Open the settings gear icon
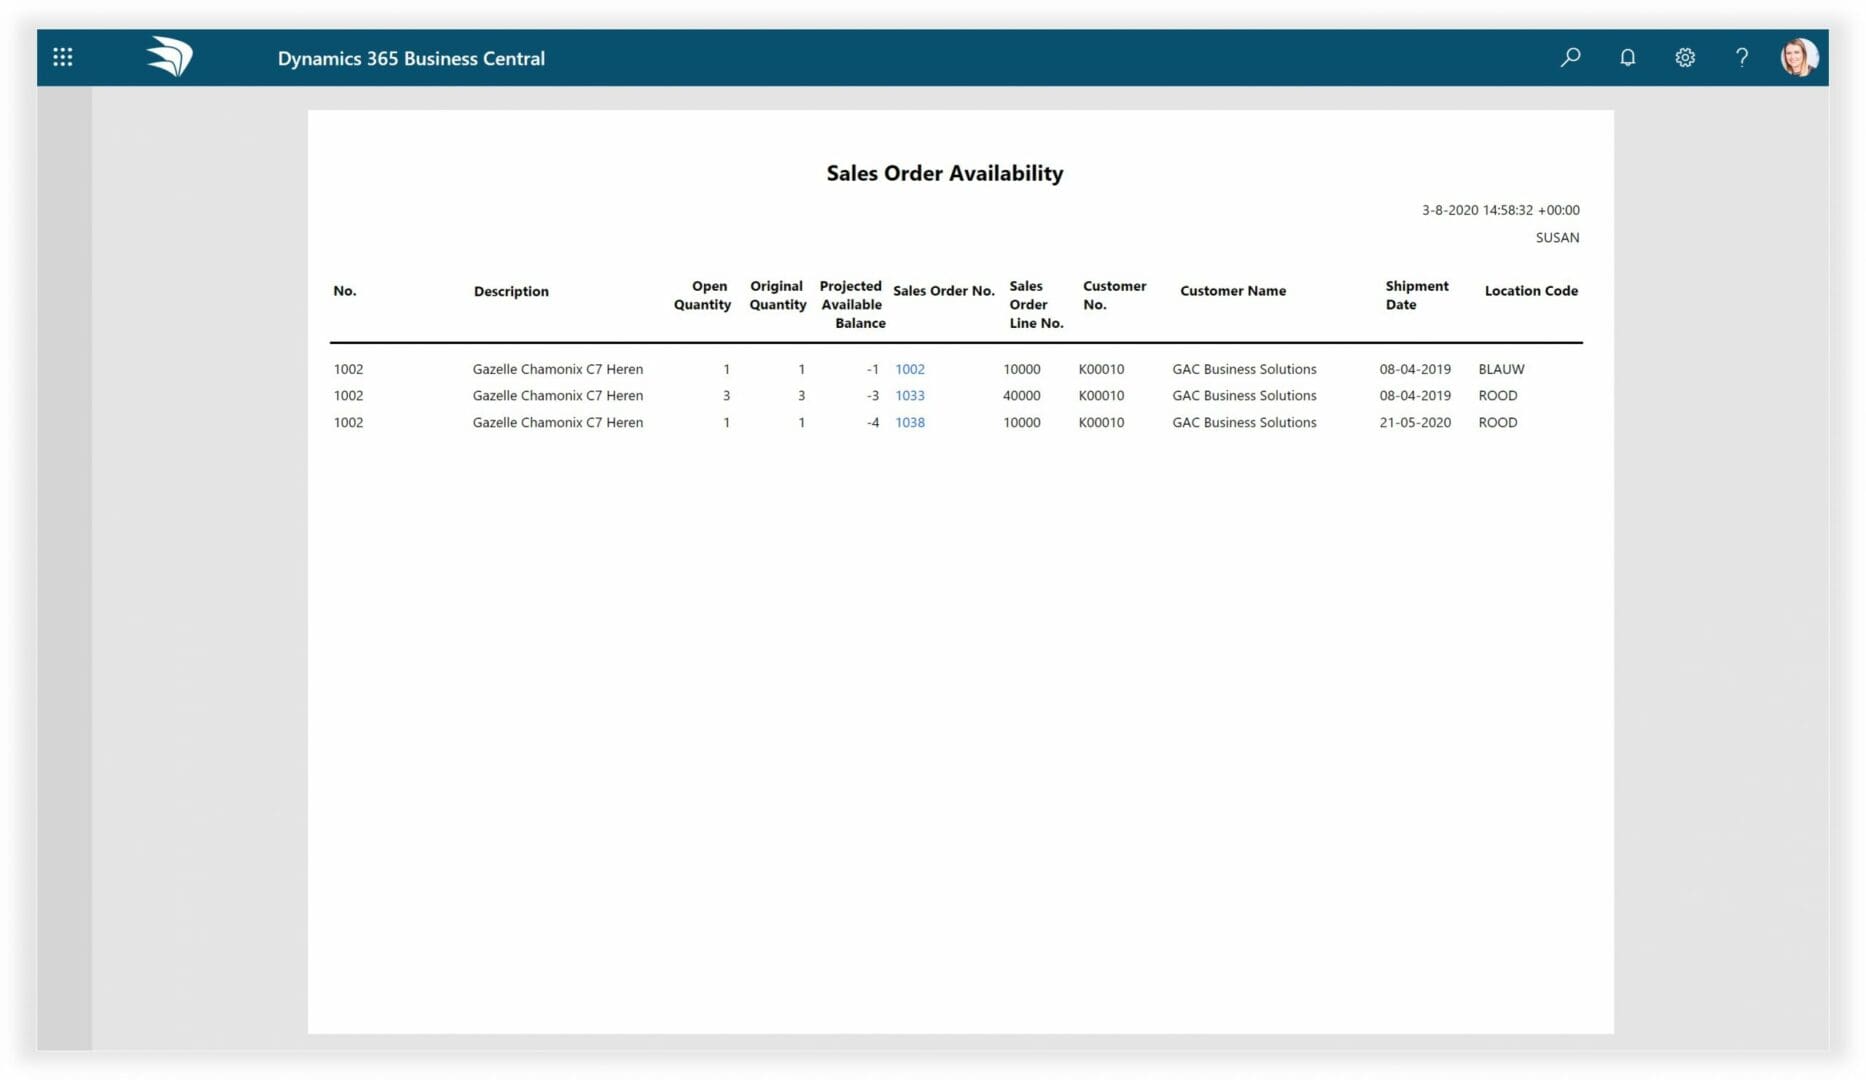 (x=1684, y=57)
